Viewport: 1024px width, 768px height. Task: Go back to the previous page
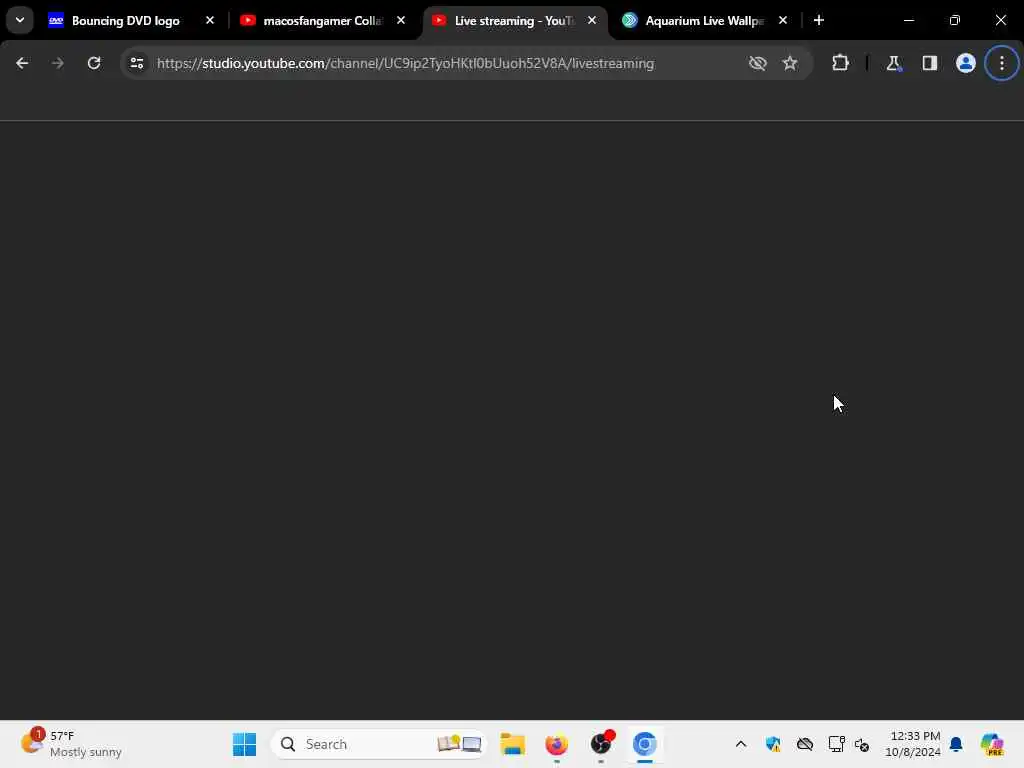(x=22, y=63)
